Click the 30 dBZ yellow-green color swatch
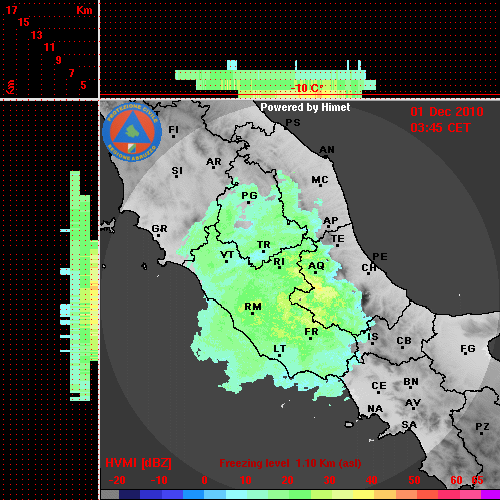The height and width of the screenshot is (500, 500). click(329, 494)
